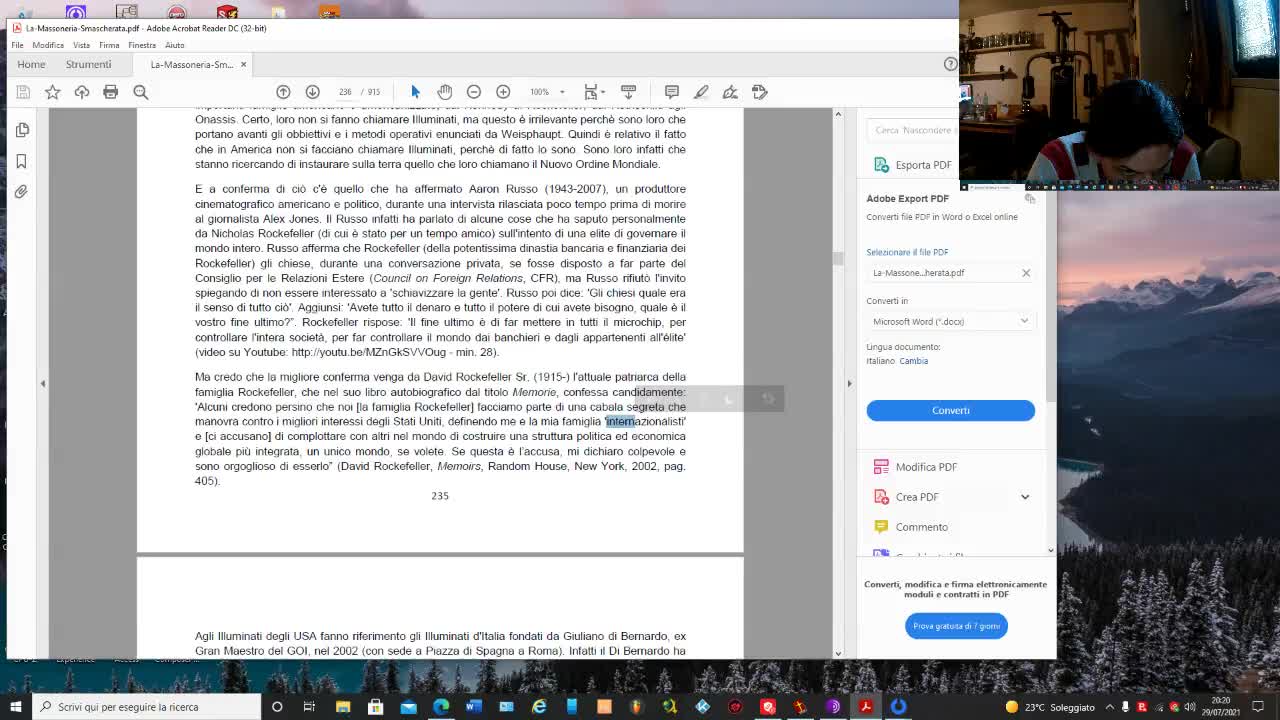Remove selected file La-Massone...herata.pdf
This screenshot has height=720, width=1280.
[x=1025, y=273]
